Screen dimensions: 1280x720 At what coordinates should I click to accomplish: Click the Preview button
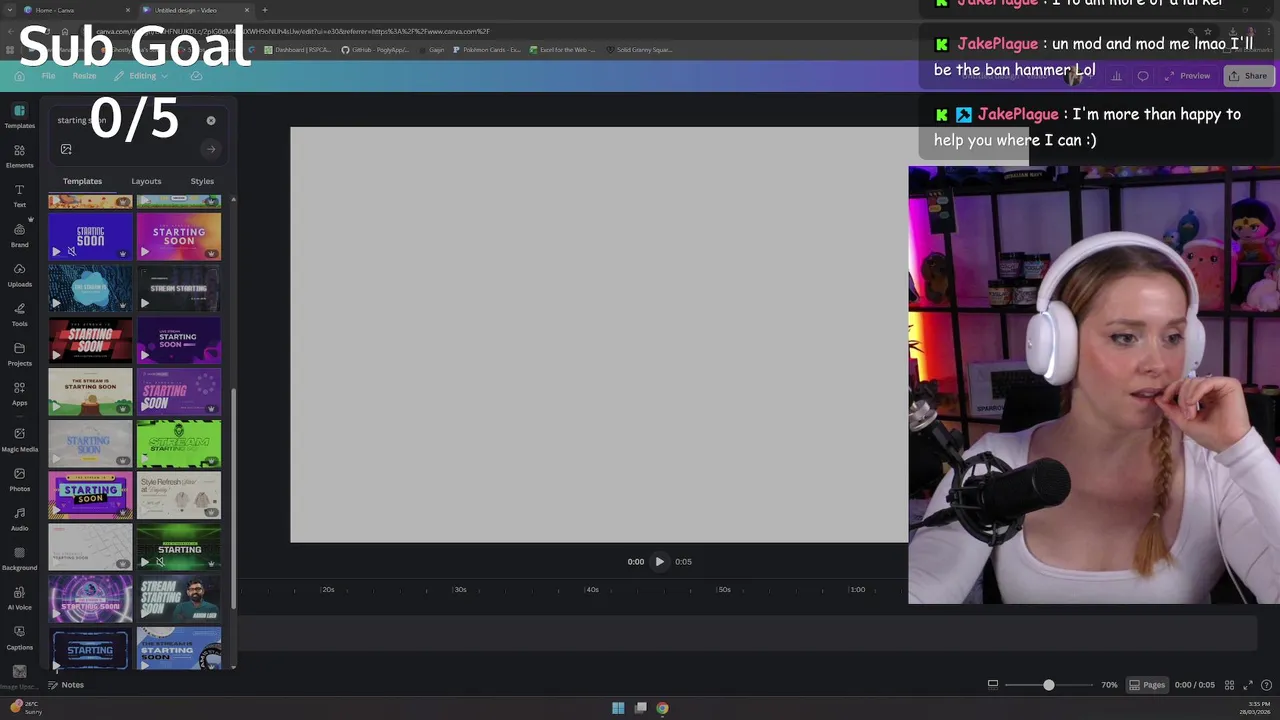click(x=1187, y=76)
